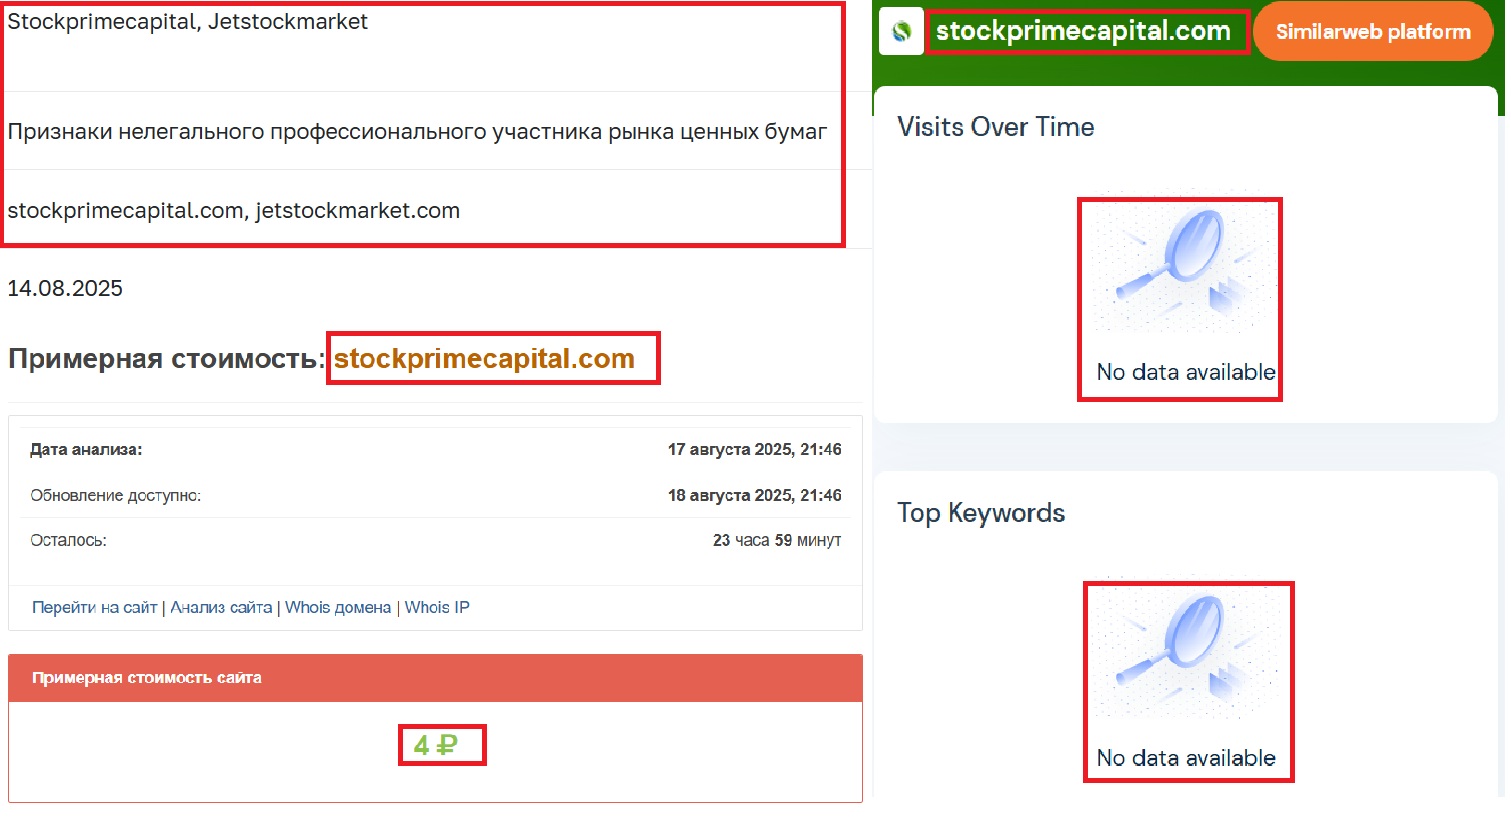Click the "14.08.2025" date text

(65, 288)
